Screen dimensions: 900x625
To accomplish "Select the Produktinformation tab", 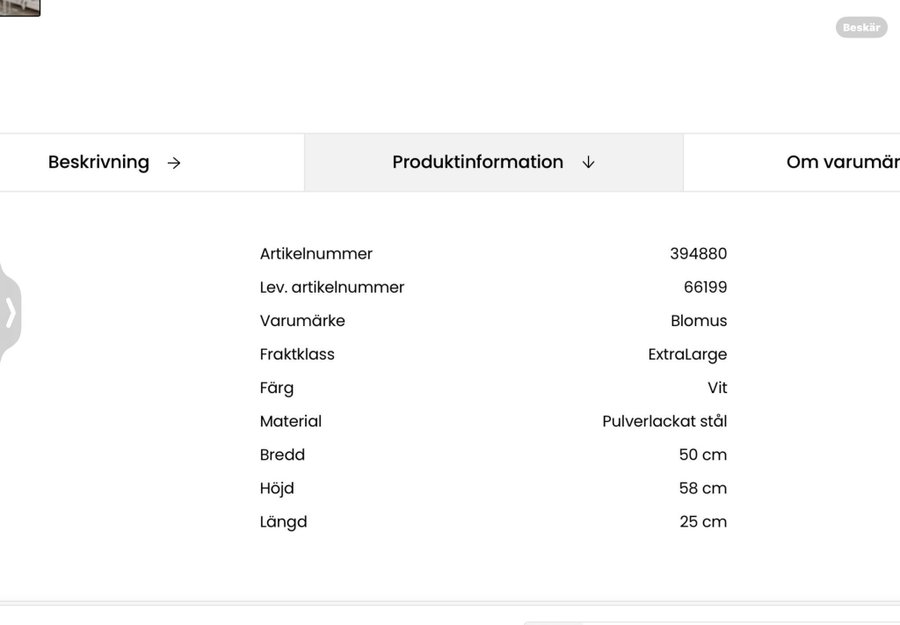I will click(x=478, y=162).
